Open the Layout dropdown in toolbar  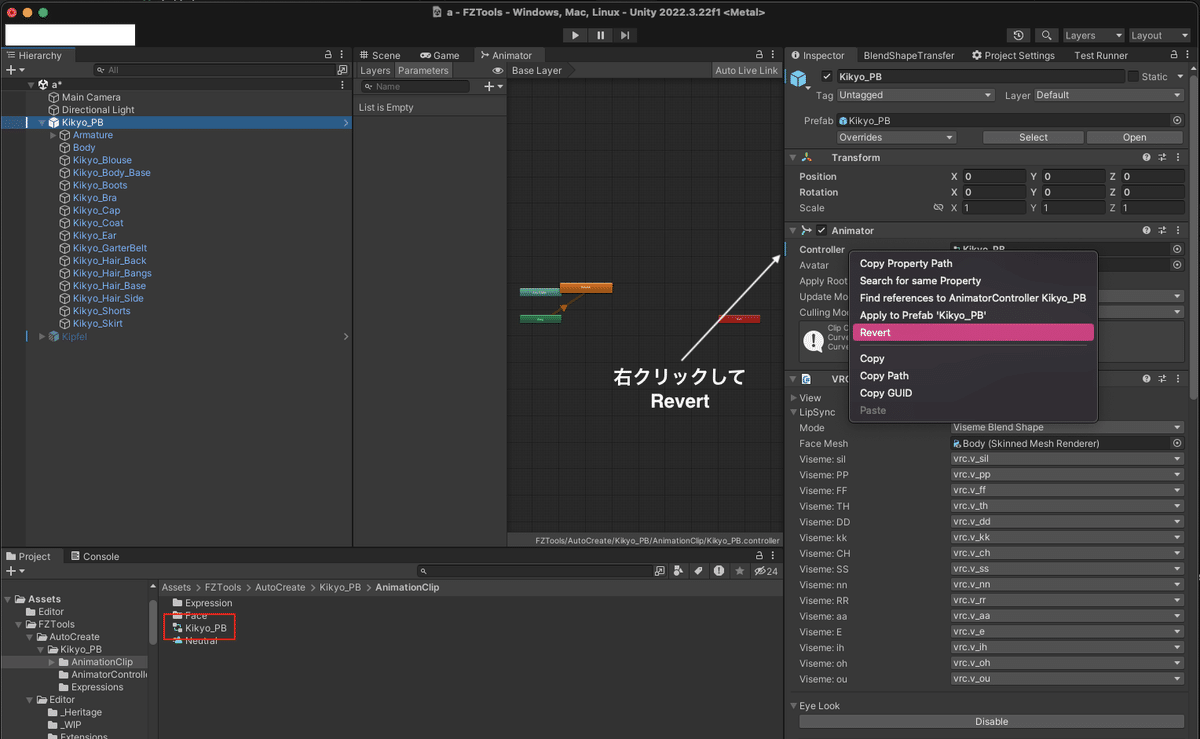click(x=1158, y=35)
